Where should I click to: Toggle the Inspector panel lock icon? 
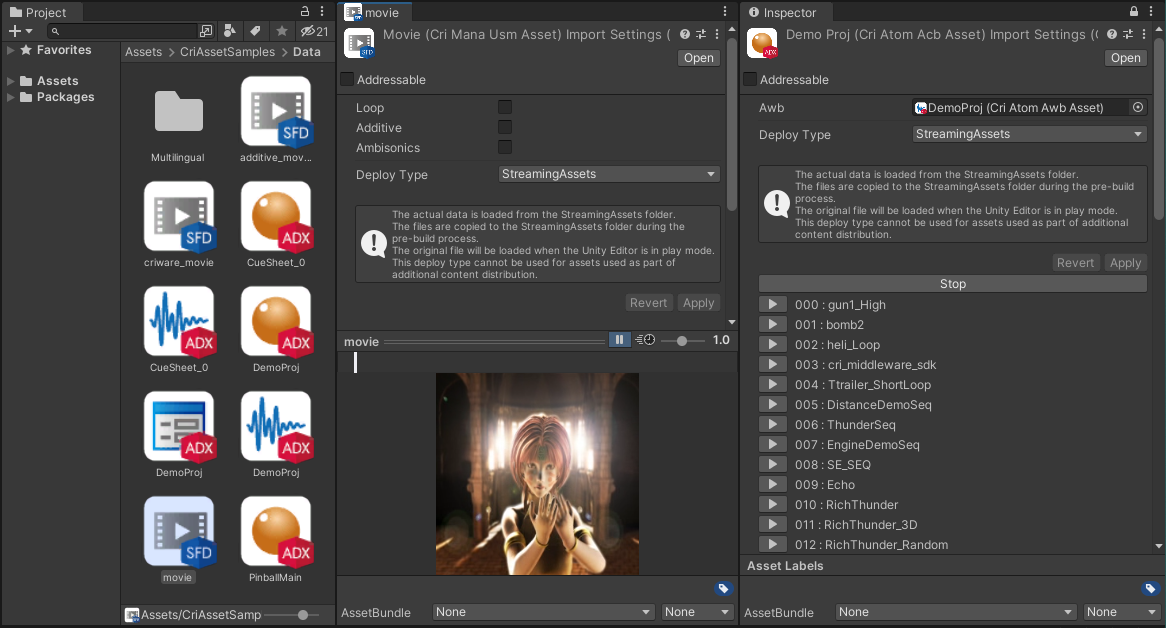point(1133,11)
